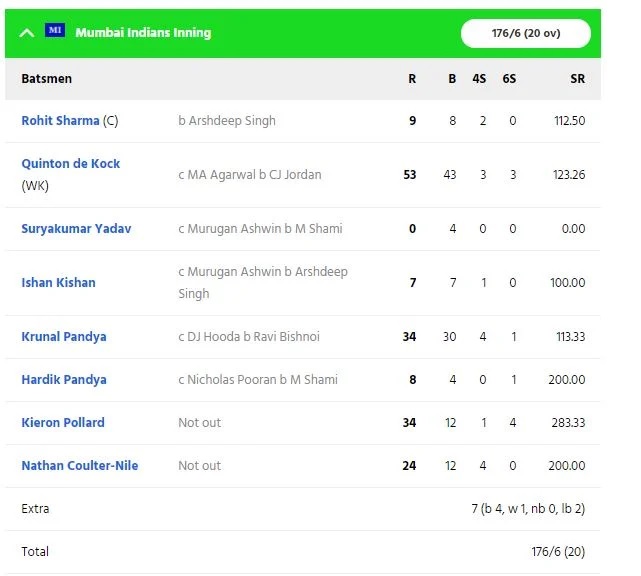Viewport: 641px width, 576px height.
Task: Click the 176/6 (20 ov) score pill
Action: 525,33
